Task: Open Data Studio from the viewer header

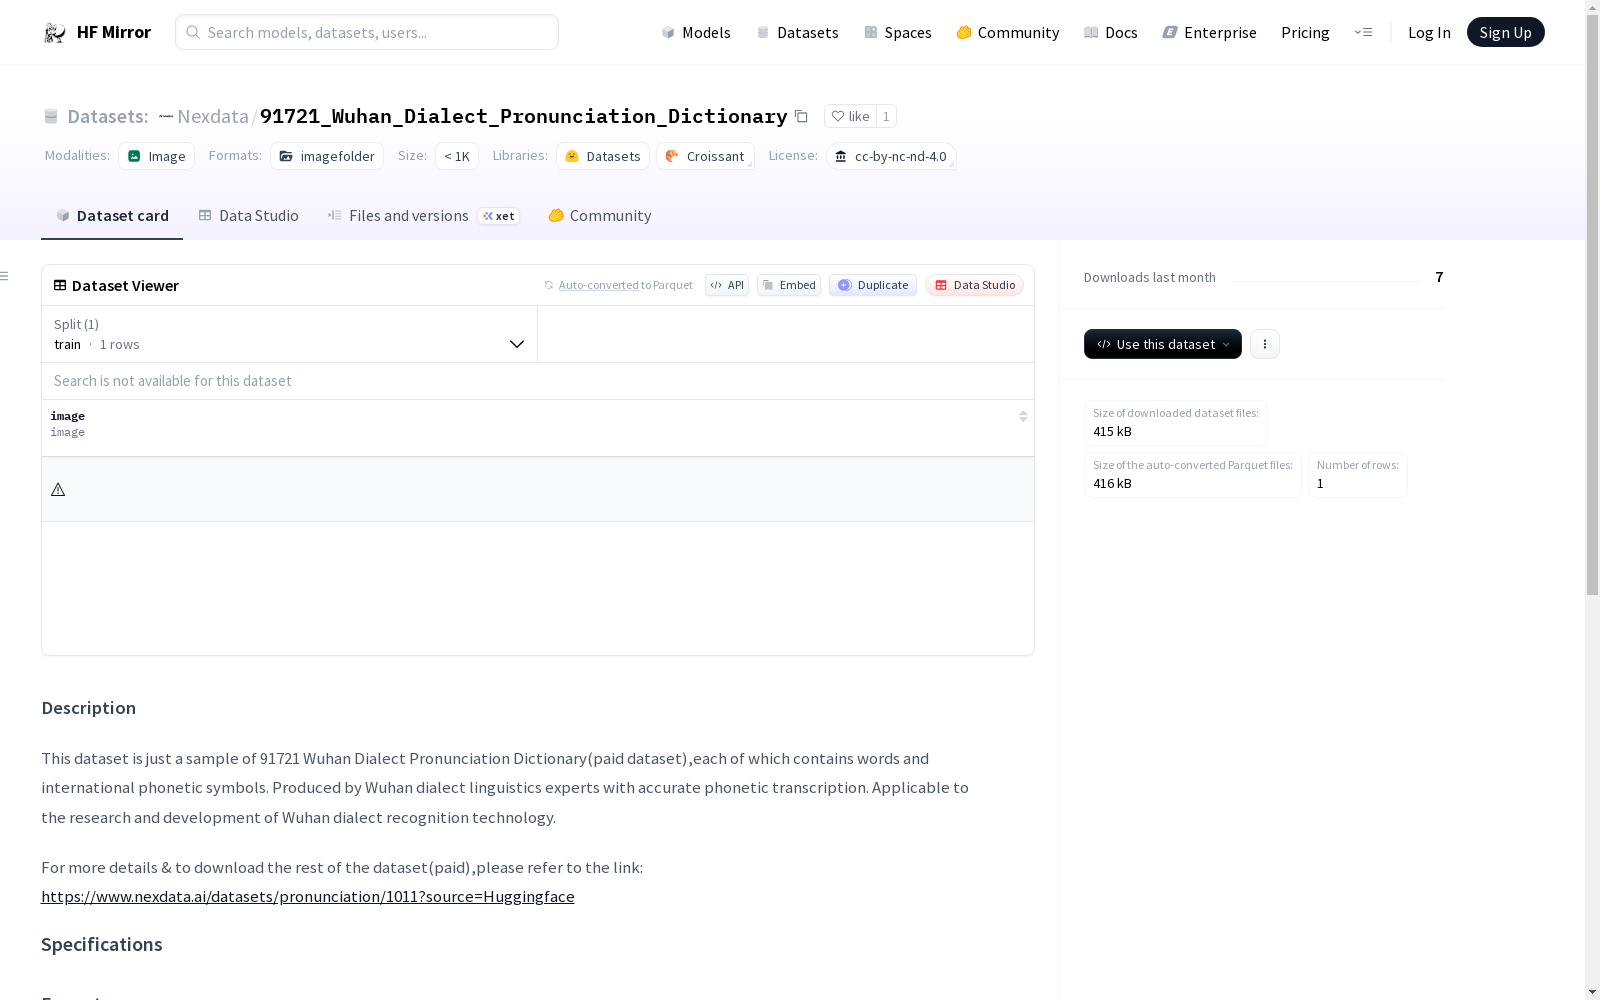Action: tap(975, 285)
